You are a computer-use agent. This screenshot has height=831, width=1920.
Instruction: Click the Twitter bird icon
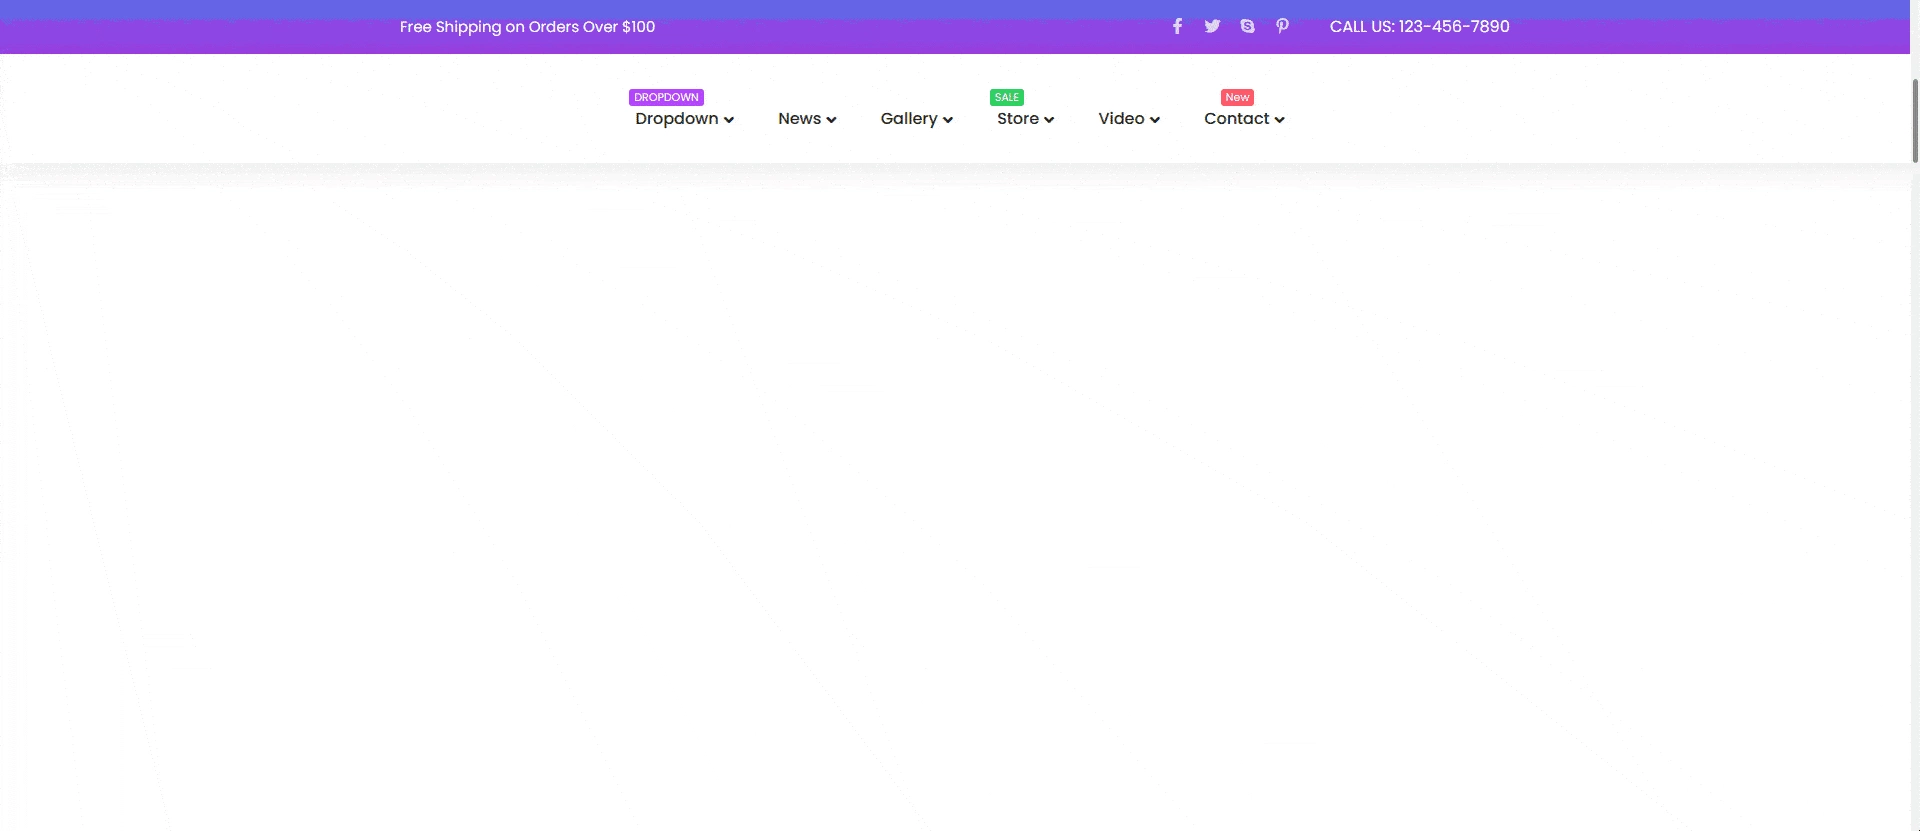click(x=1212, y=27)
